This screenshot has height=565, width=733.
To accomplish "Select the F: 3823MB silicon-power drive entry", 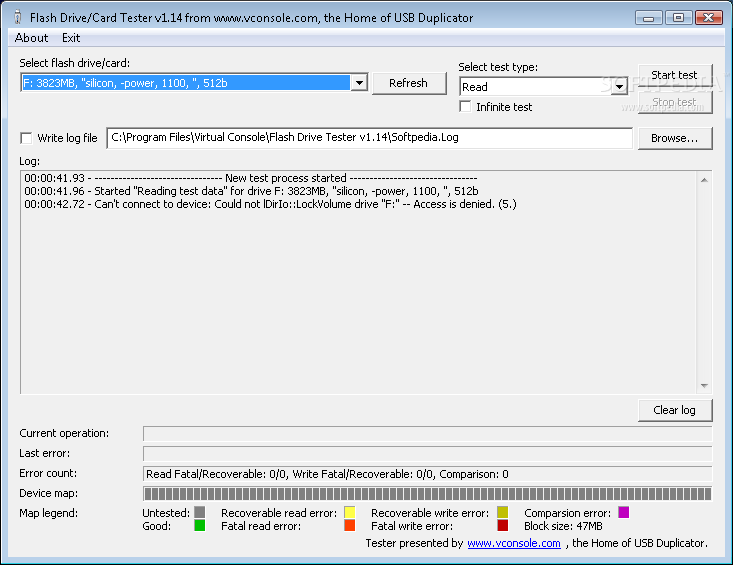I will pos(186,83).
